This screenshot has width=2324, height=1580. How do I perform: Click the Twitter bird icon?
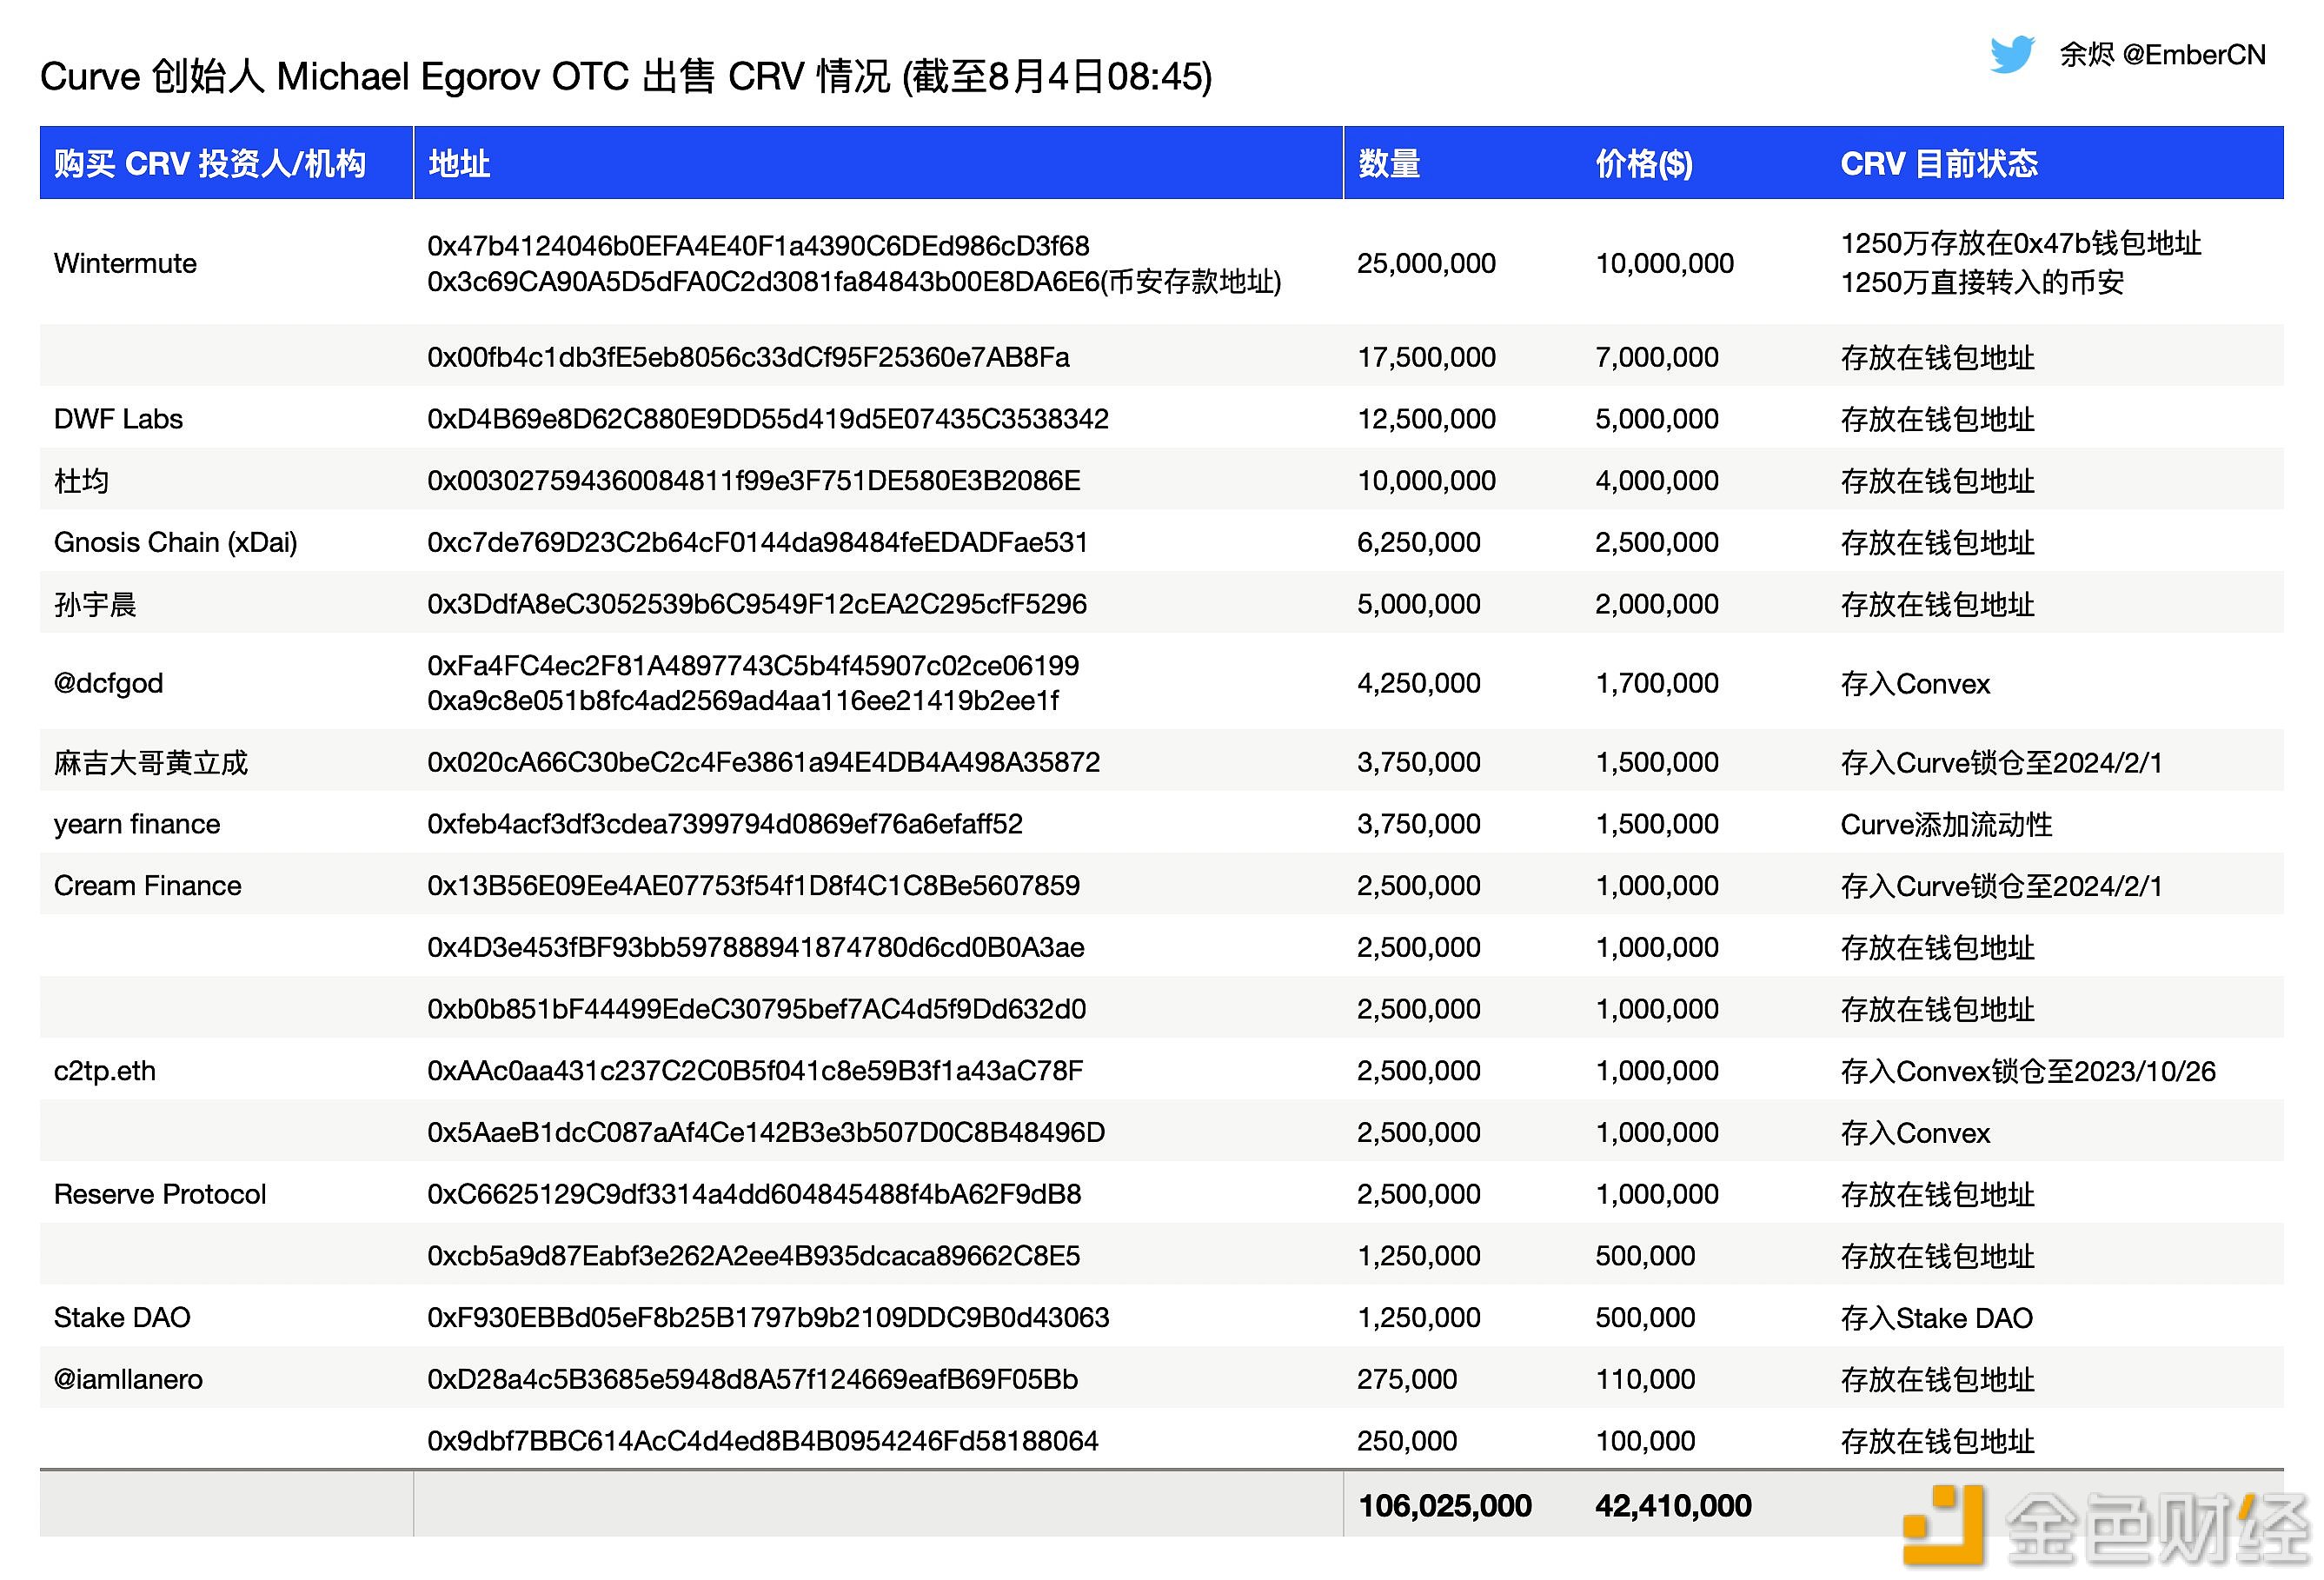click(2012, 55)
